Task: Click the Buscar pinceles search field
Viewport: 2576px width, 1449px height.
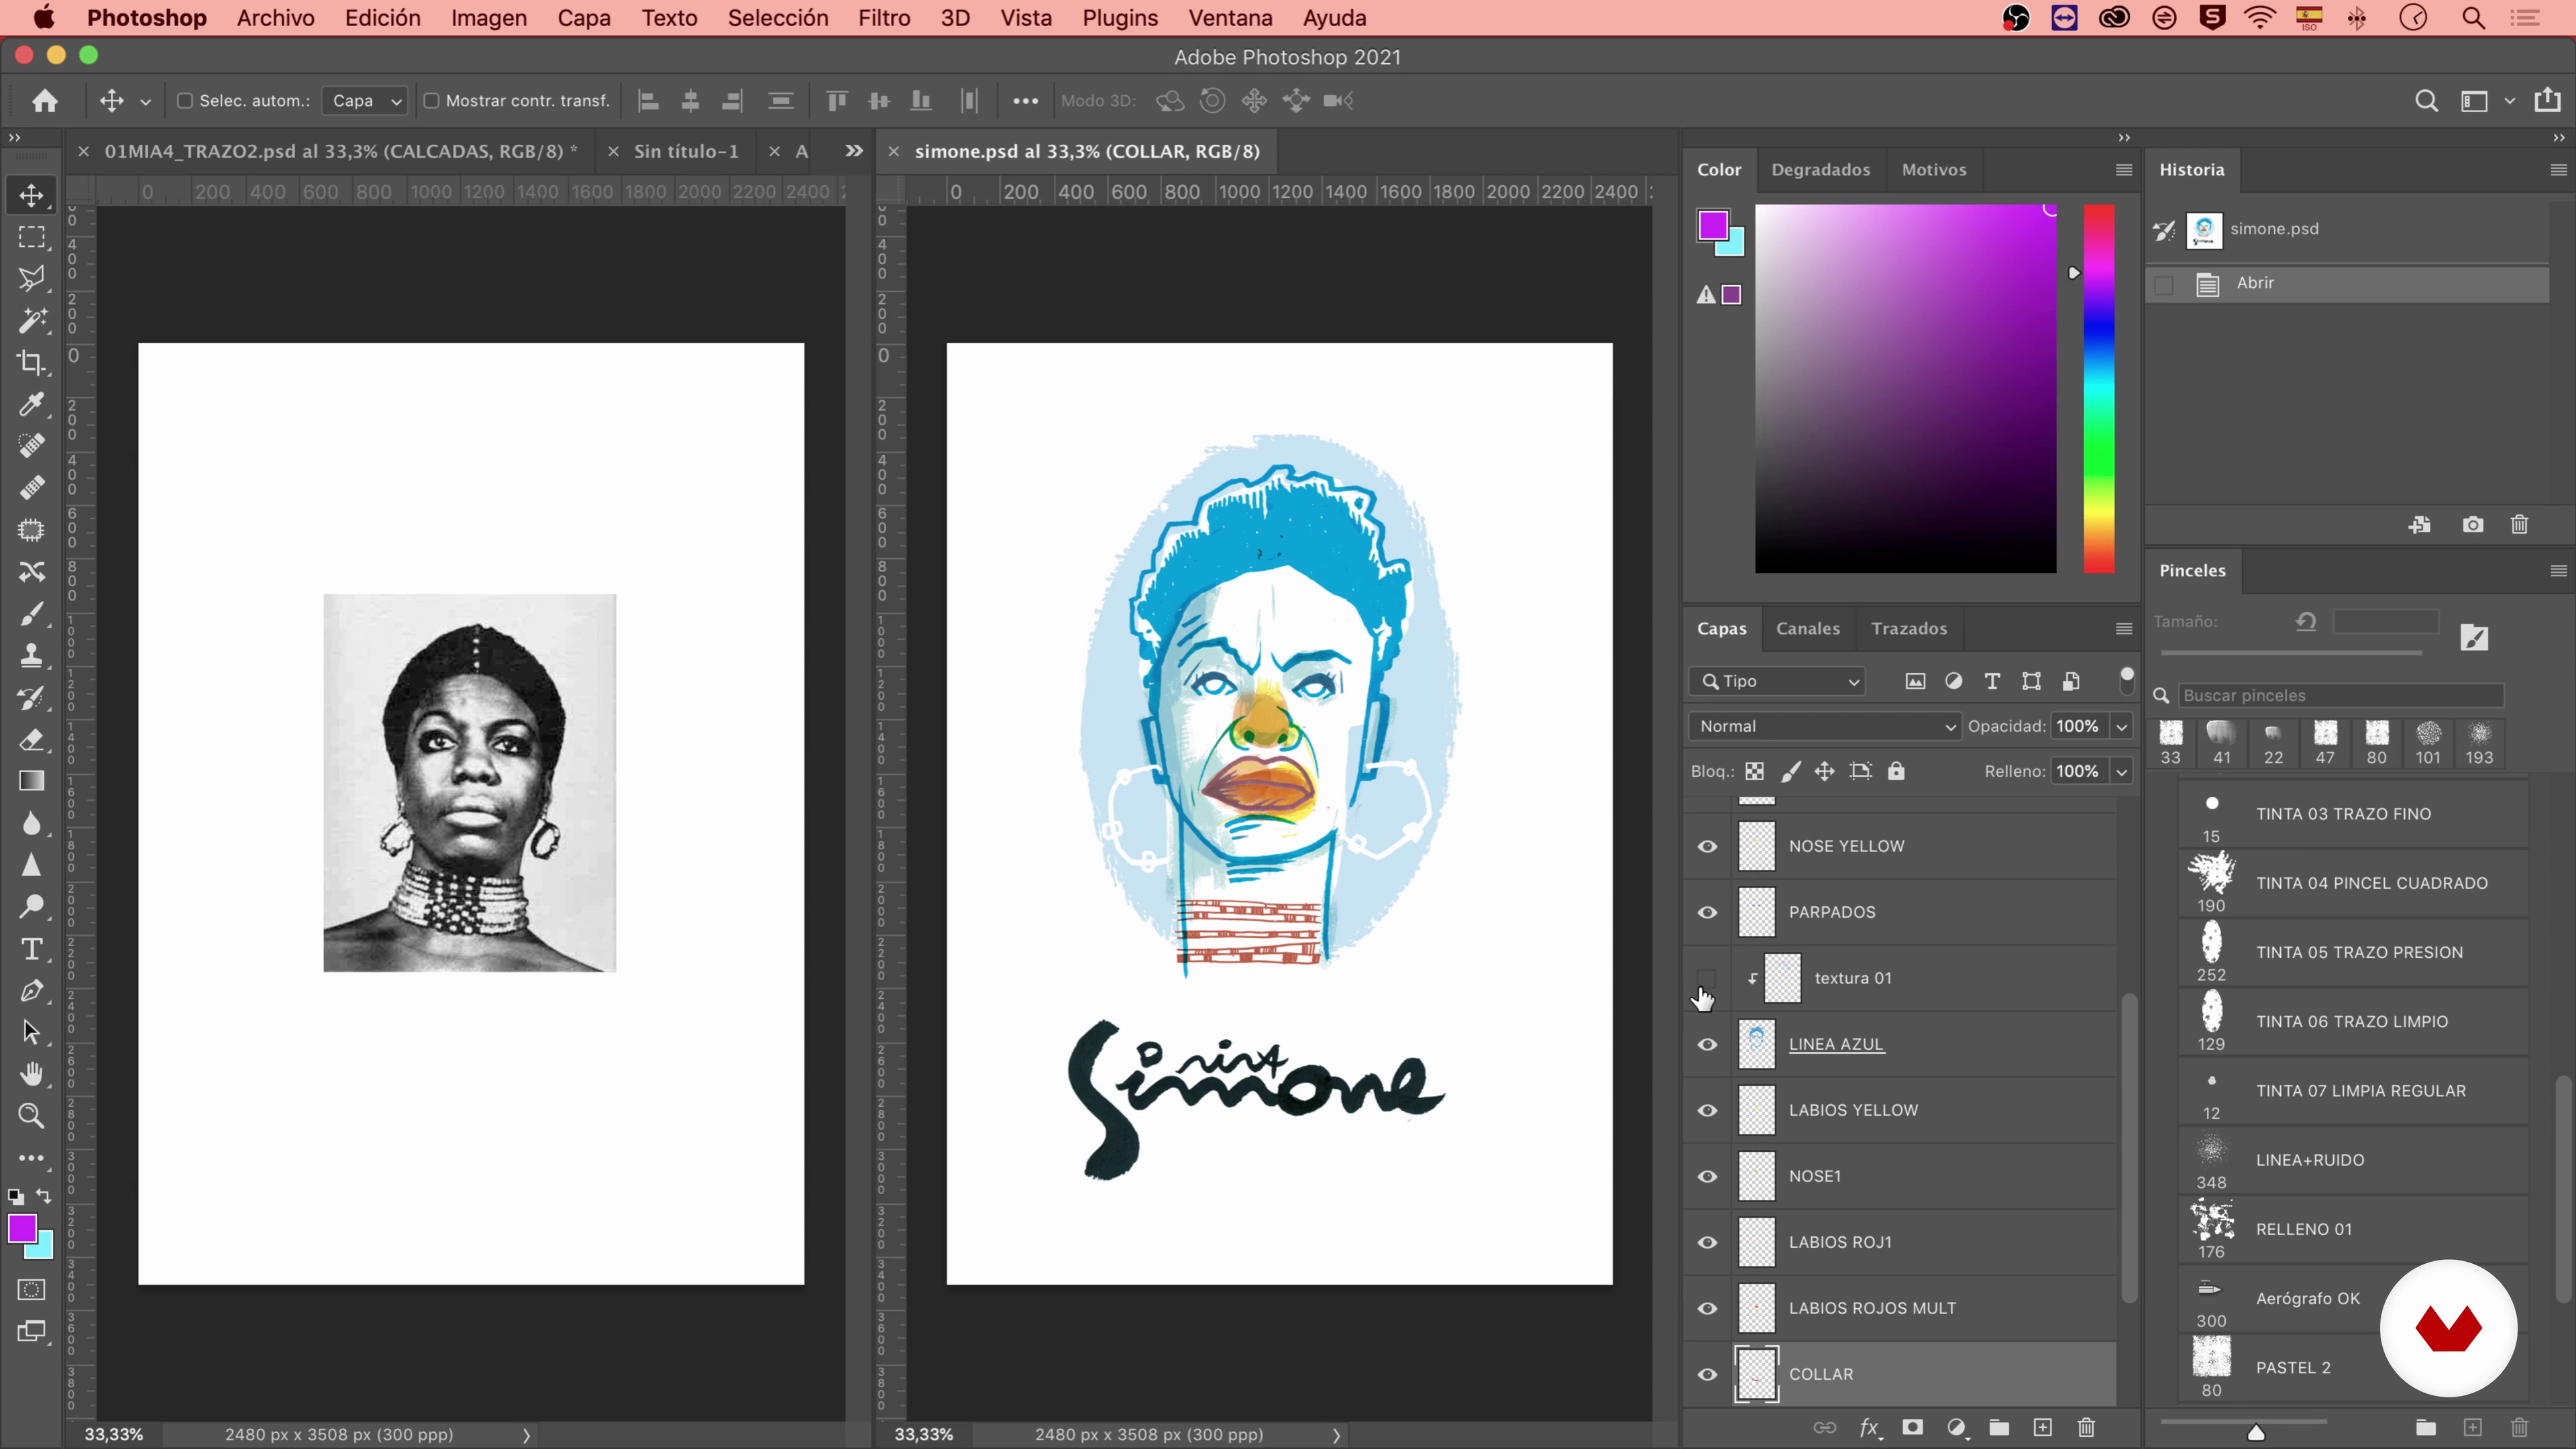Action: point(2340,695)
